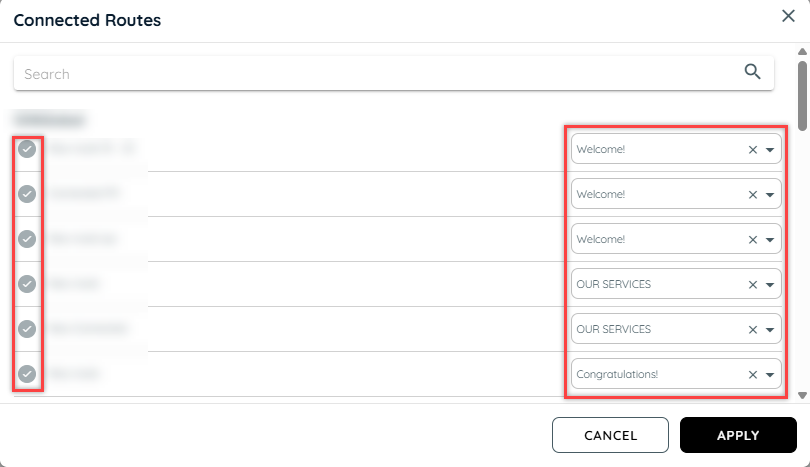Open the fourth row's OUR SERVICES dropdown arrow
Image resolution: width=810 pixels, height=467 pixels.
pos(770,285)
